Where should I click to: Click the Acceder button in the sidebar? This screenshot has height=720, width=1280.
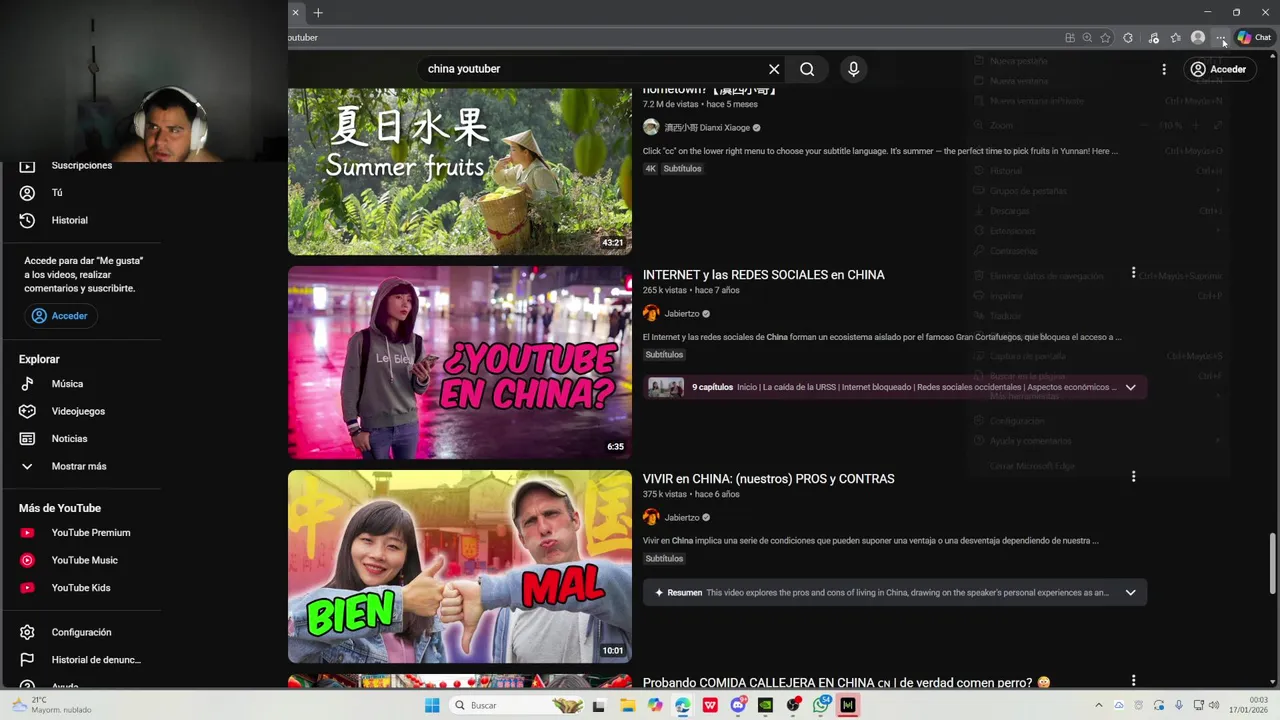(61, 316)
